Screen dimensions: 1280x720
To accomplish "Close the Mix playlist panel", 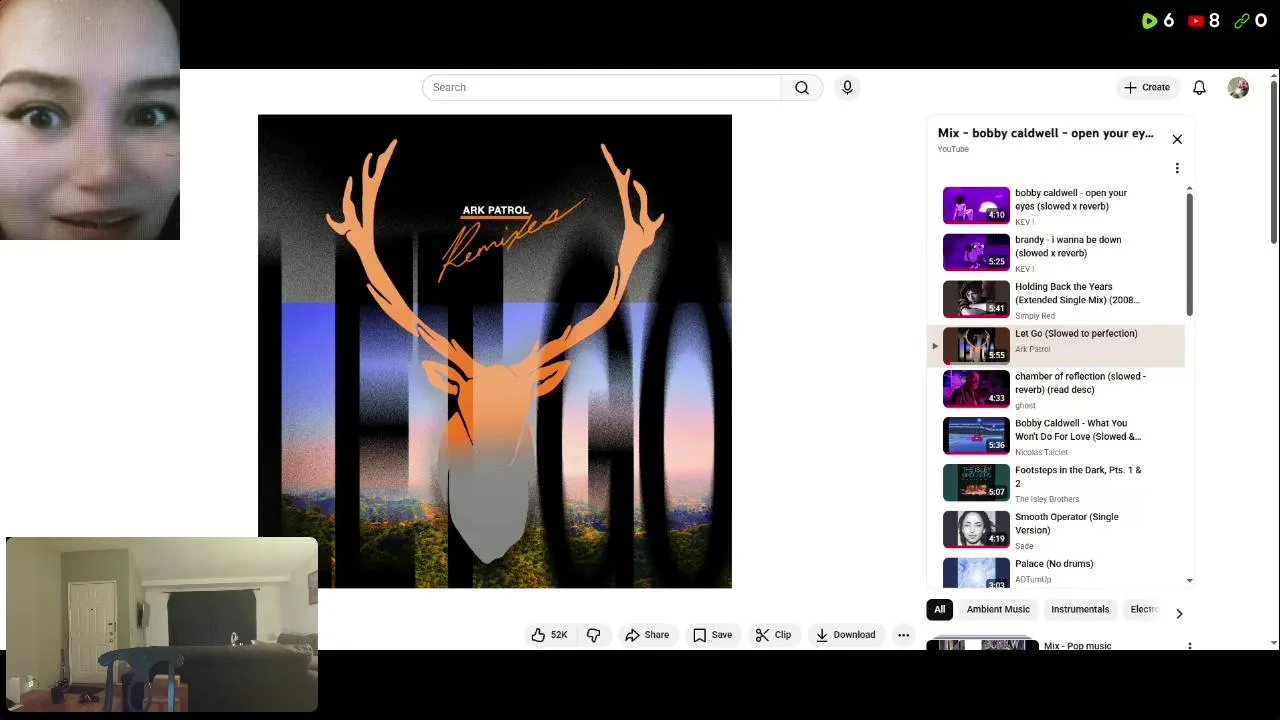I will click(x=1177, y=139).
